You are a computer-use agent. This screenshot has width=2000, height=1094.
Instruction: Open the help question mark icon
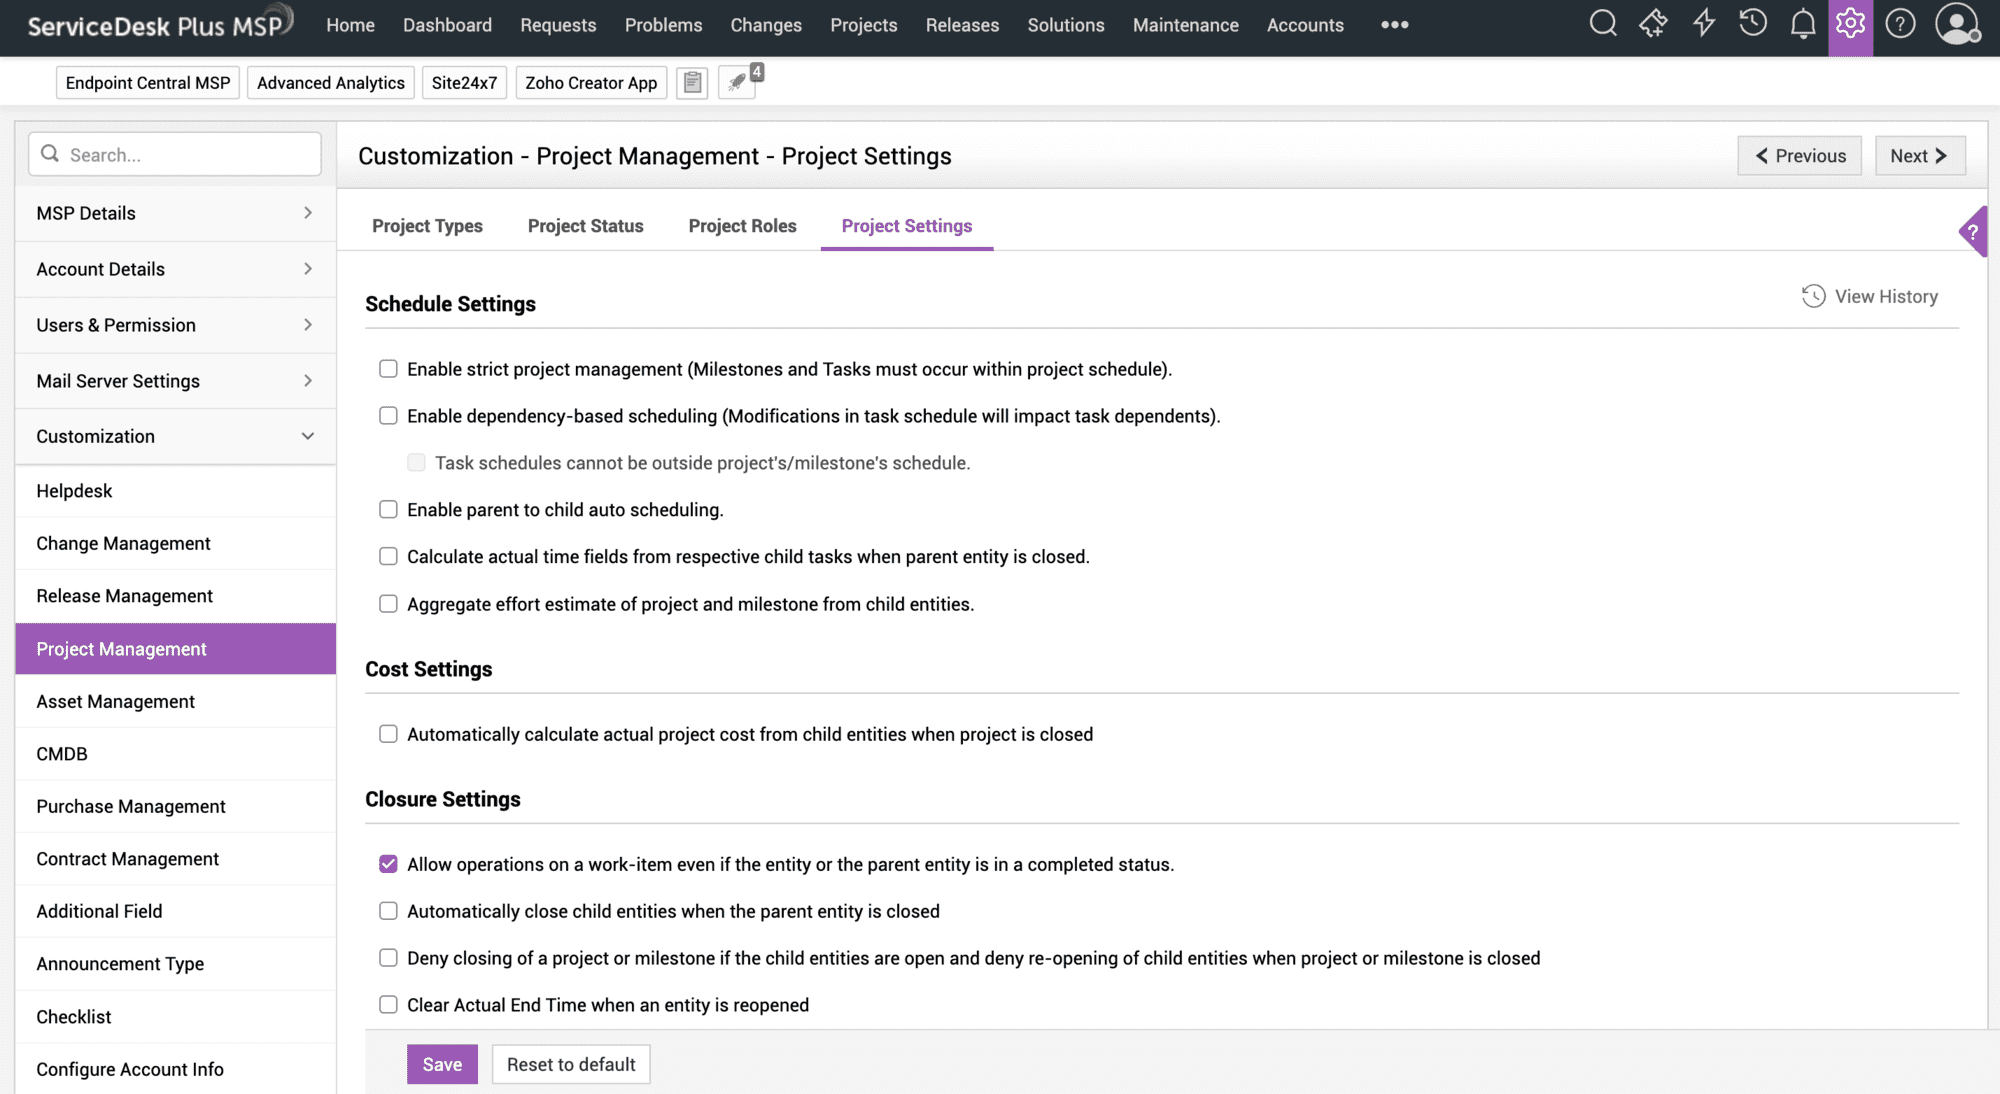click(x=1900, y=23)
